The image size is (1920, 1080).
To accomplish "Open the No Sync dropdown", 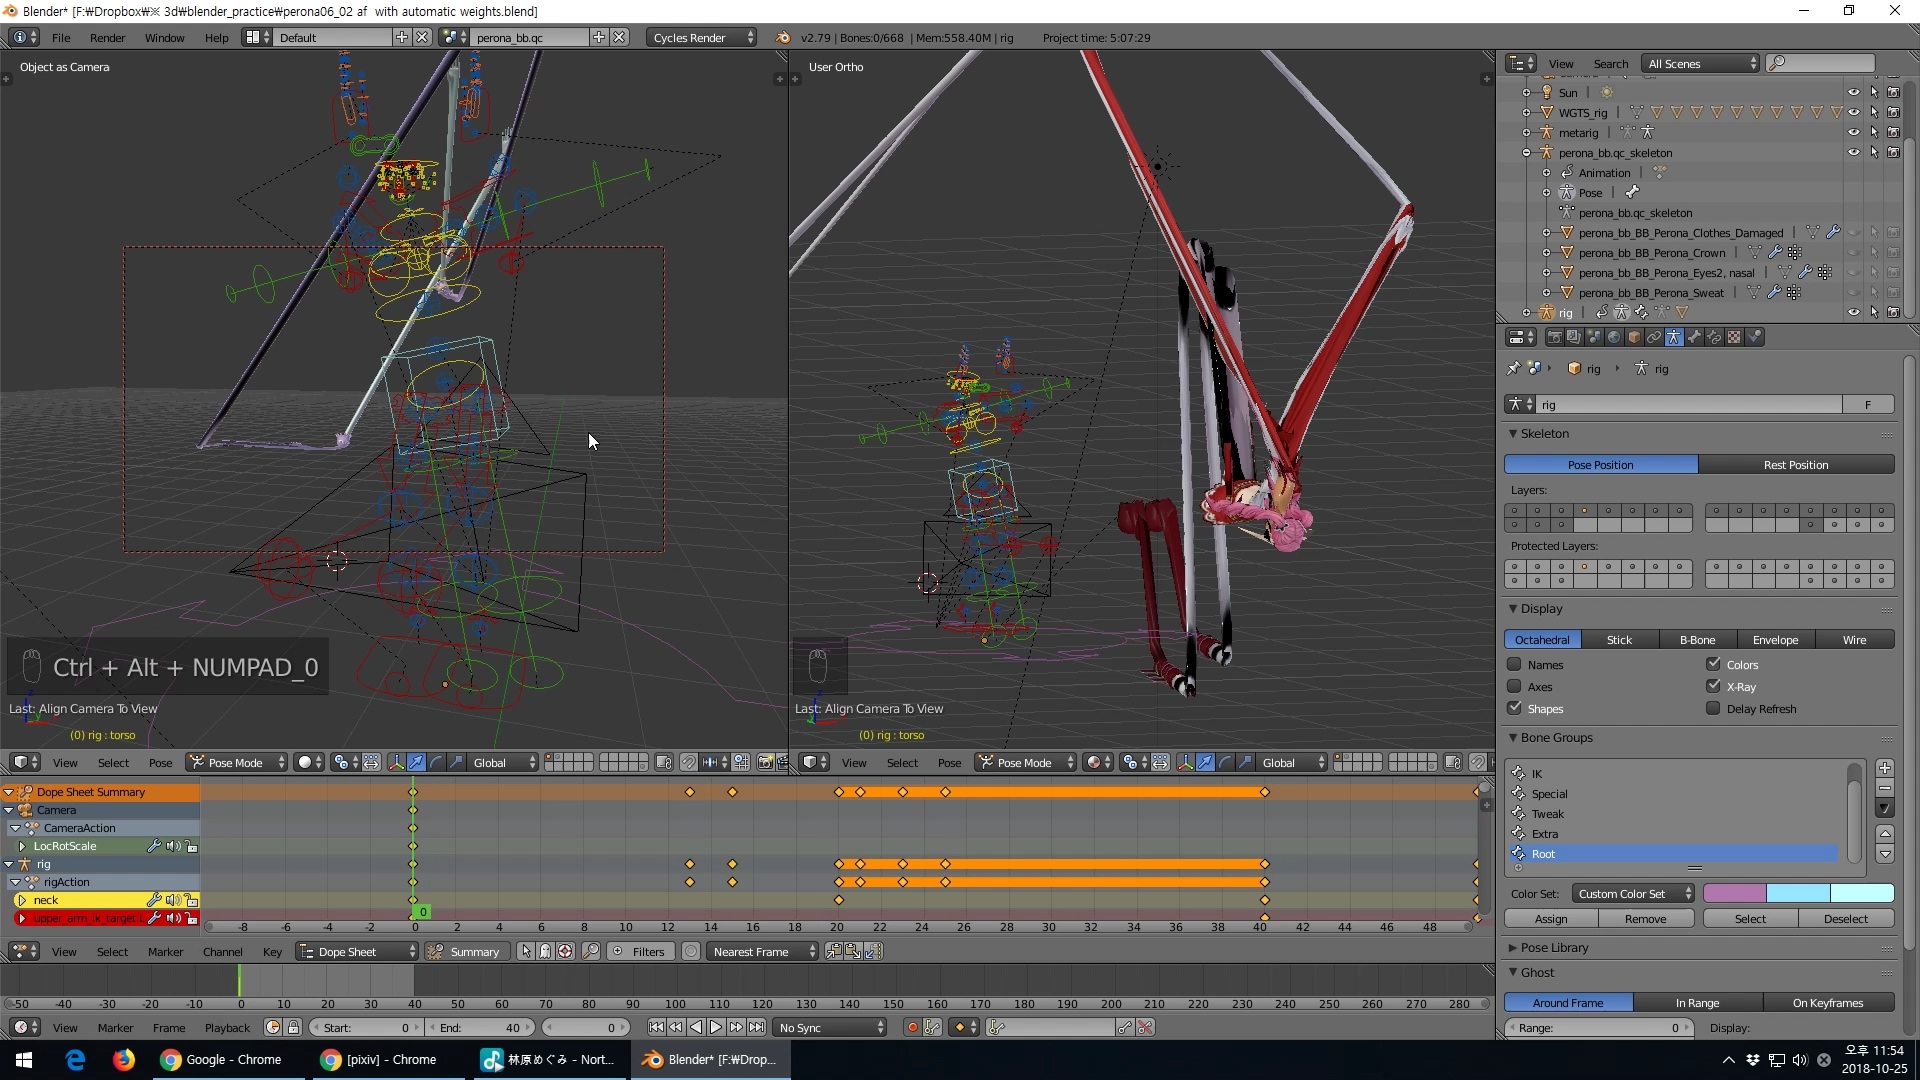I will [x=831, y=1027].
